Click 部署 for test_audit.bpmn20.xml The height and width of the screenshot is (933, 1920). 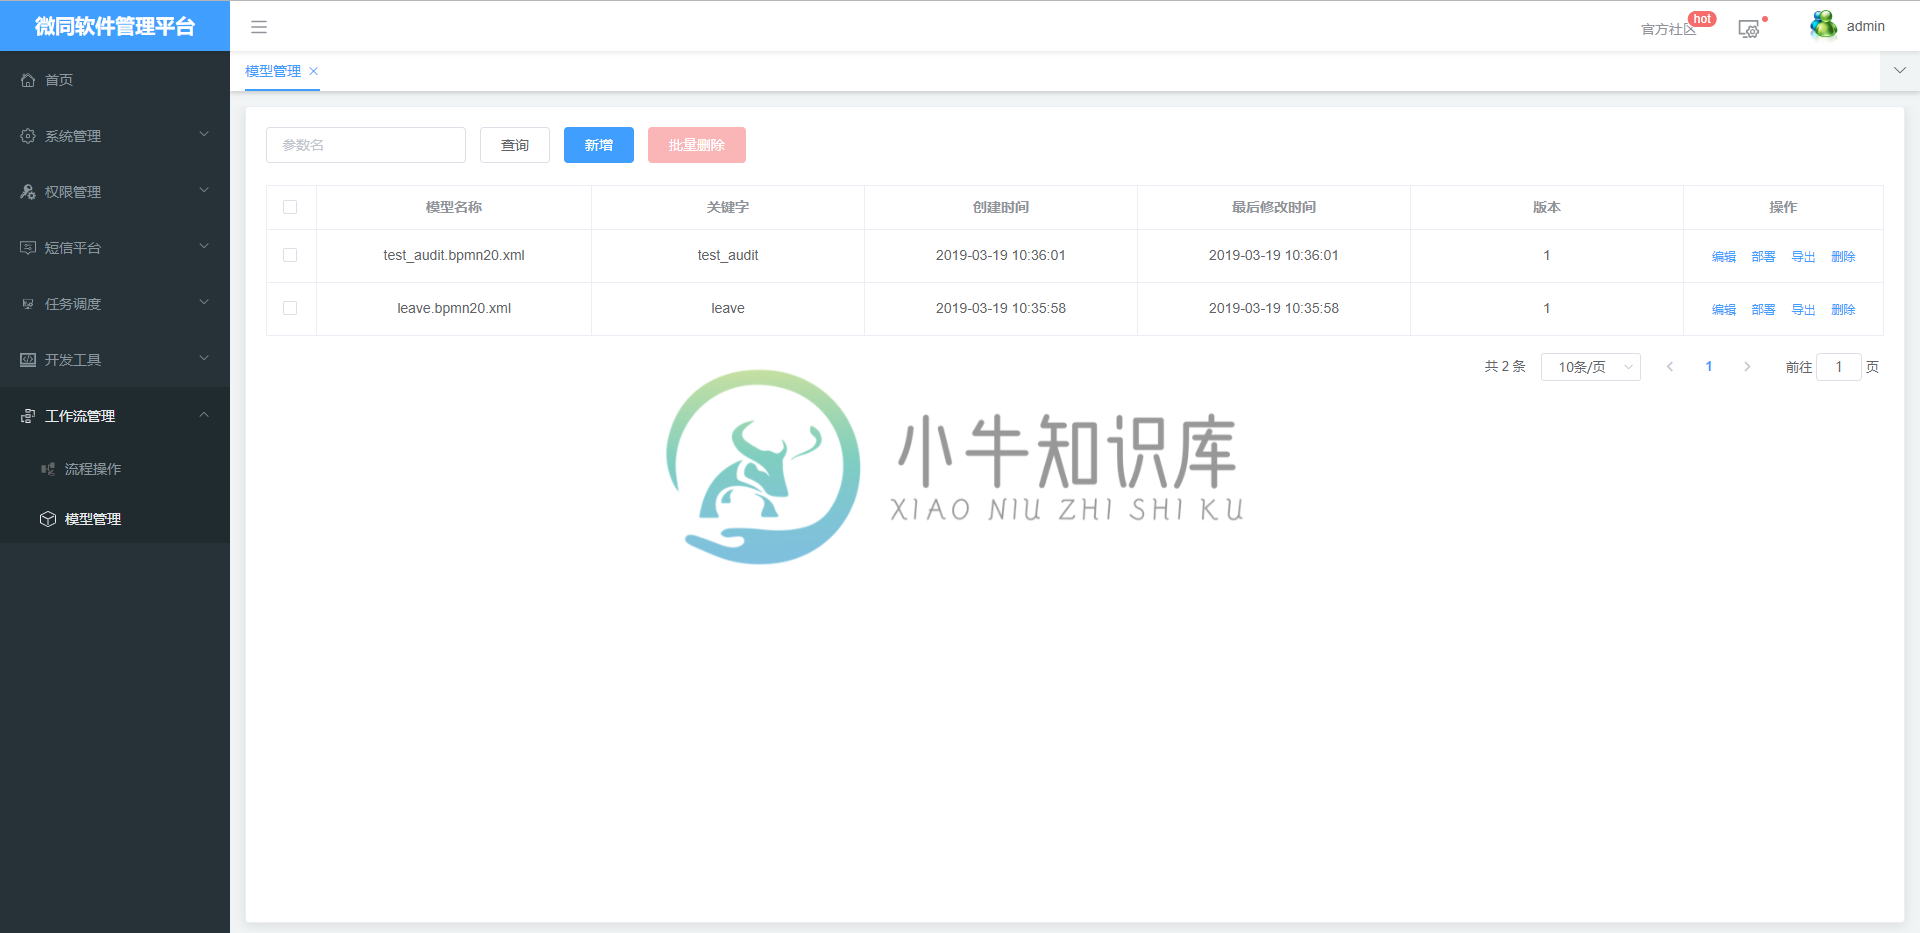(x=1764, y=257)
